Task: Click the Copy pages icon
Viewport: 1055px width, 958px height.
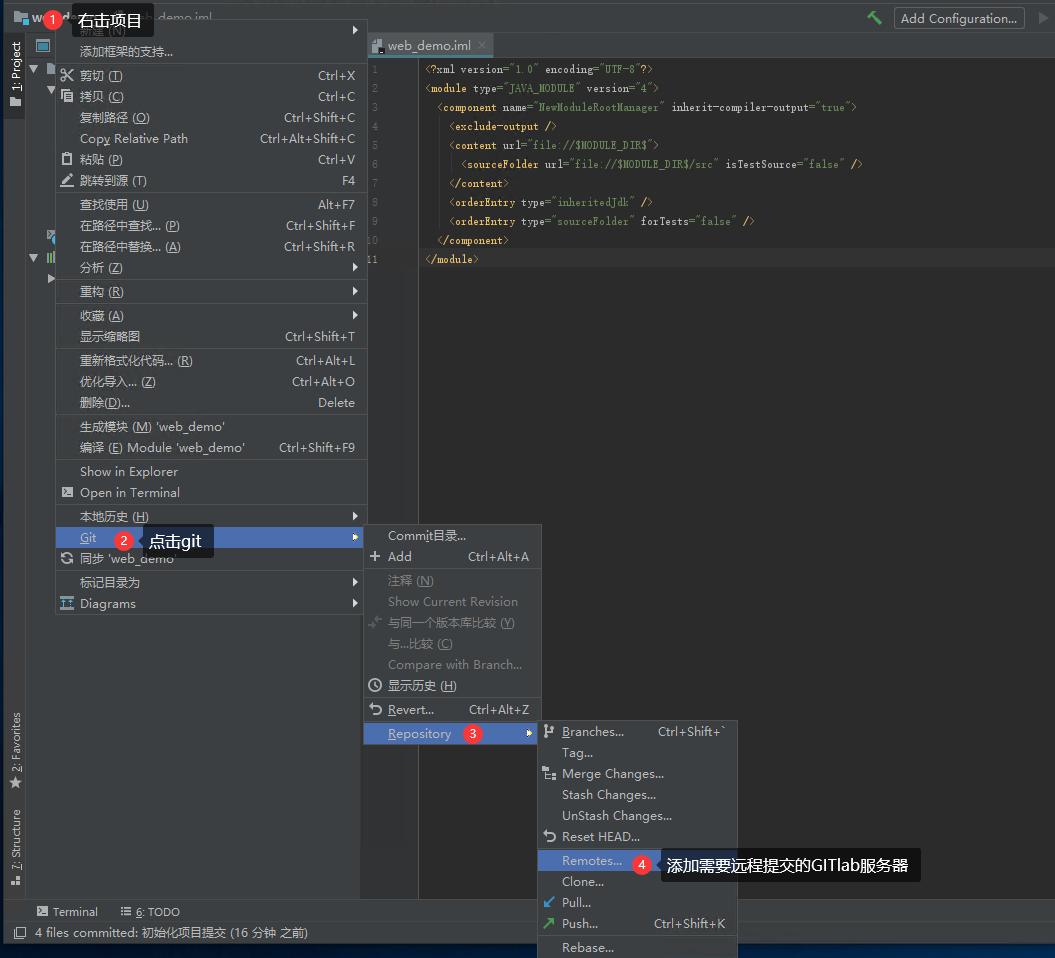Action: coord(67,96)
